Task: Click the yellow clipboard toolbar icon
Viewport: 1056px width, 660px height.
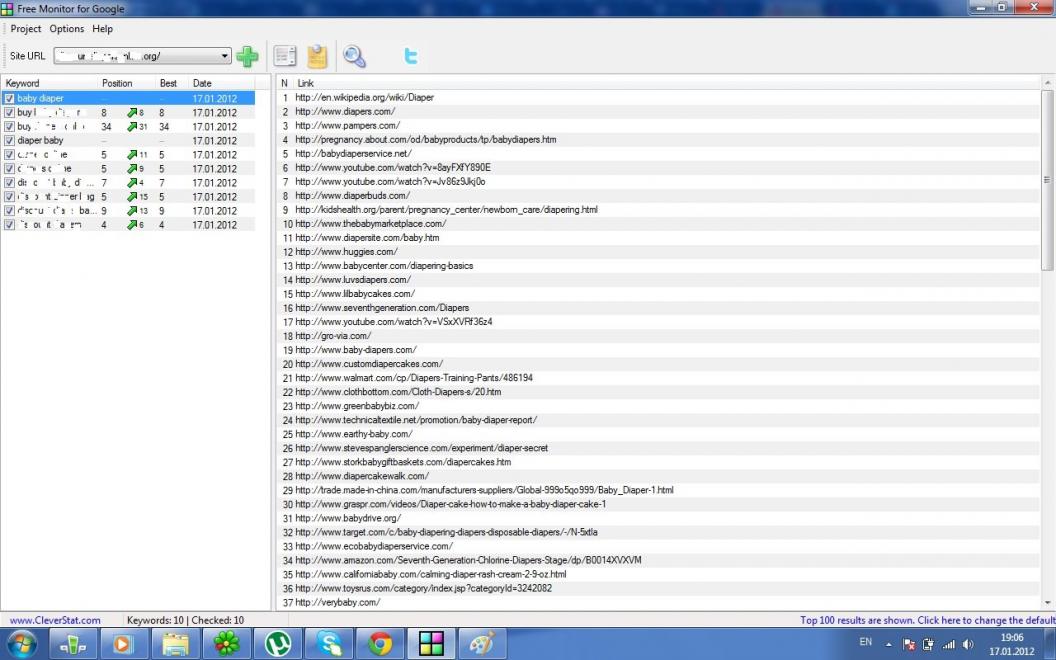Action: point(317,57)
